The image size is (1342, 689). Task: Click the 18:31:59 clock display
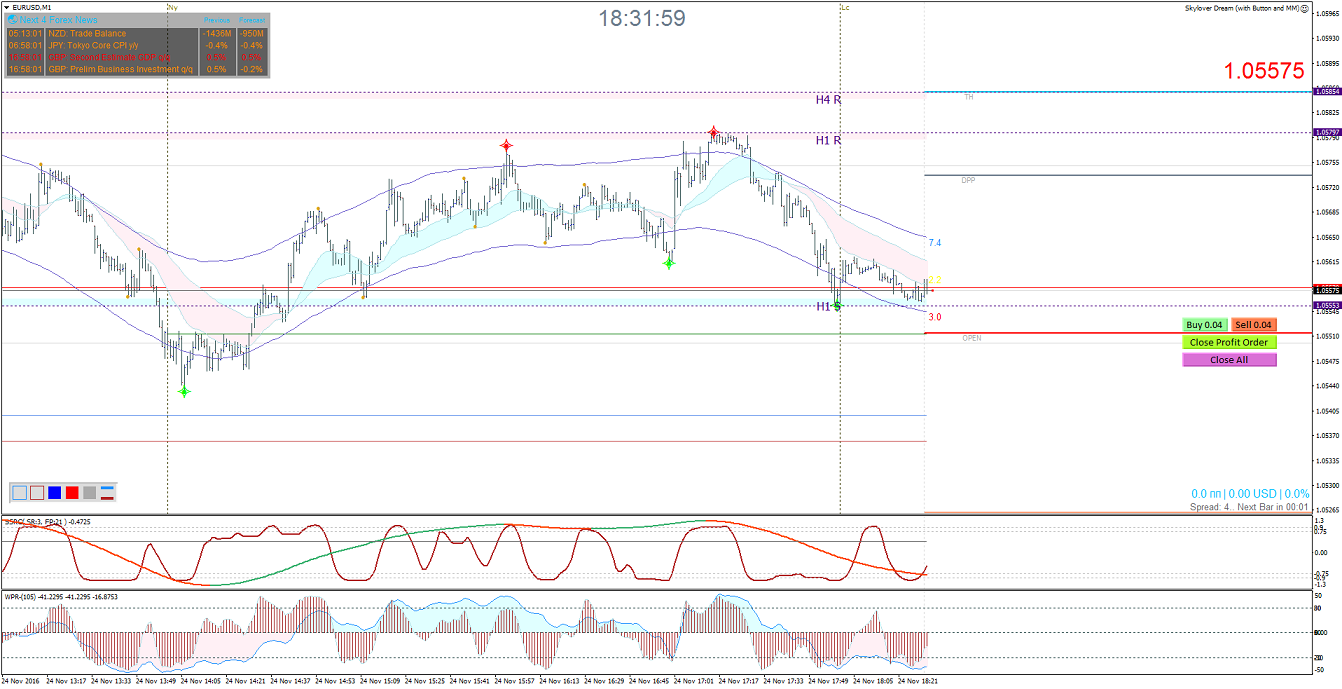642,18
